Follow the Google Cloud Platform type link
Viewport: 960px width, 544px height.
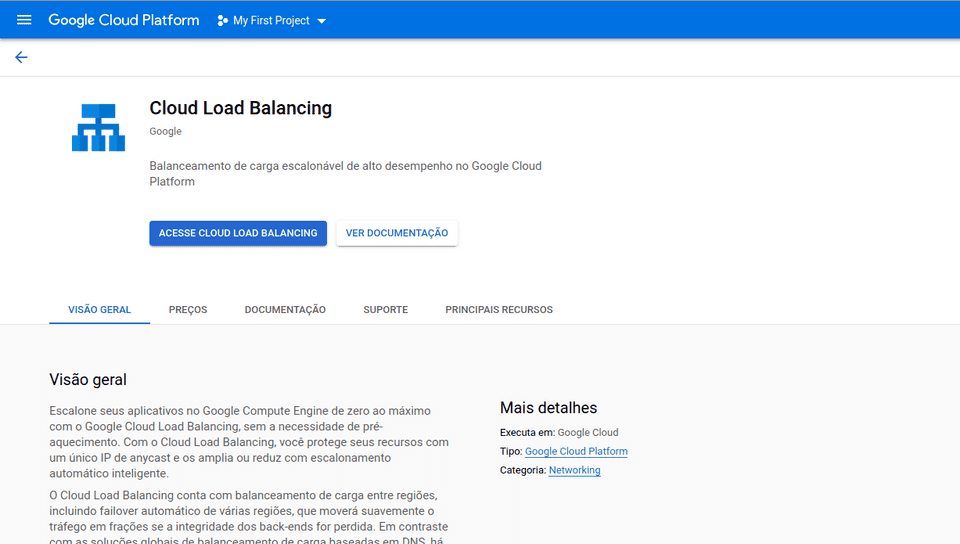pos(576,452)
